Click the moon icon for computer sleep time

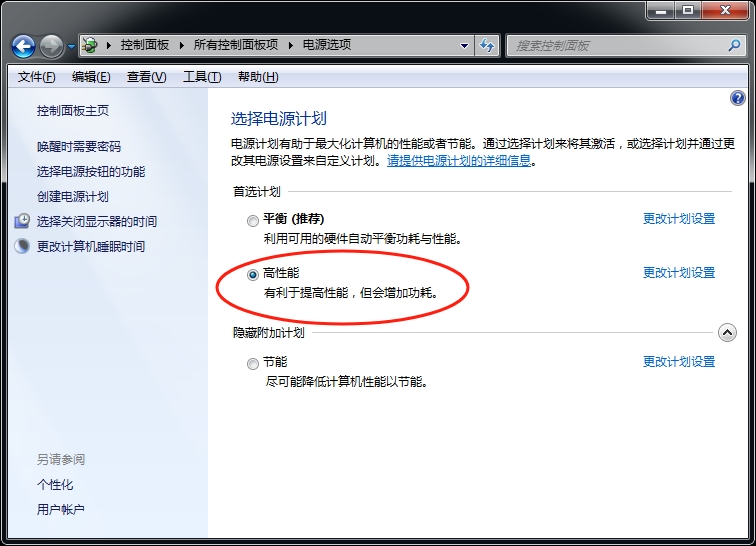pyautogui.click(x=22, y=246)
